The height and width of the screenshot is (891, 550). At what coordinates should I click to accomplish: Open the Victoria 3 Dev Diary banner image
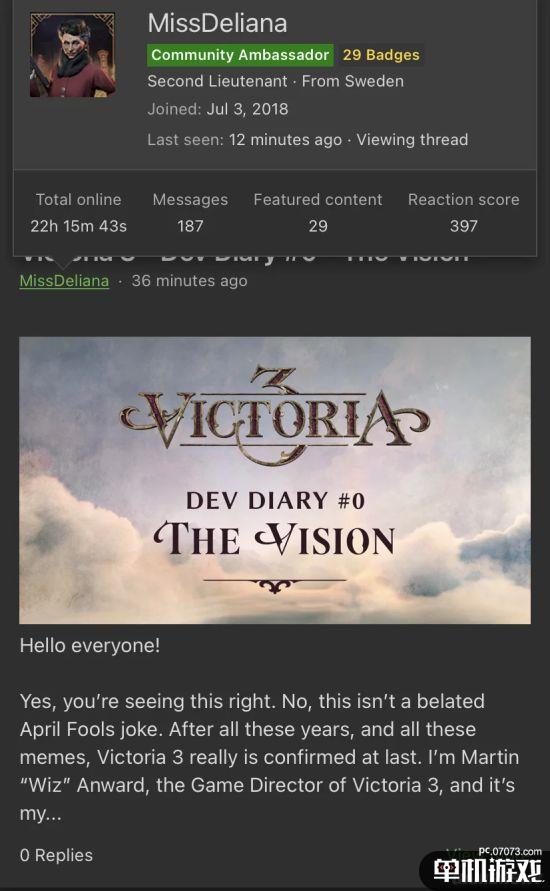[x=275, y=480]
